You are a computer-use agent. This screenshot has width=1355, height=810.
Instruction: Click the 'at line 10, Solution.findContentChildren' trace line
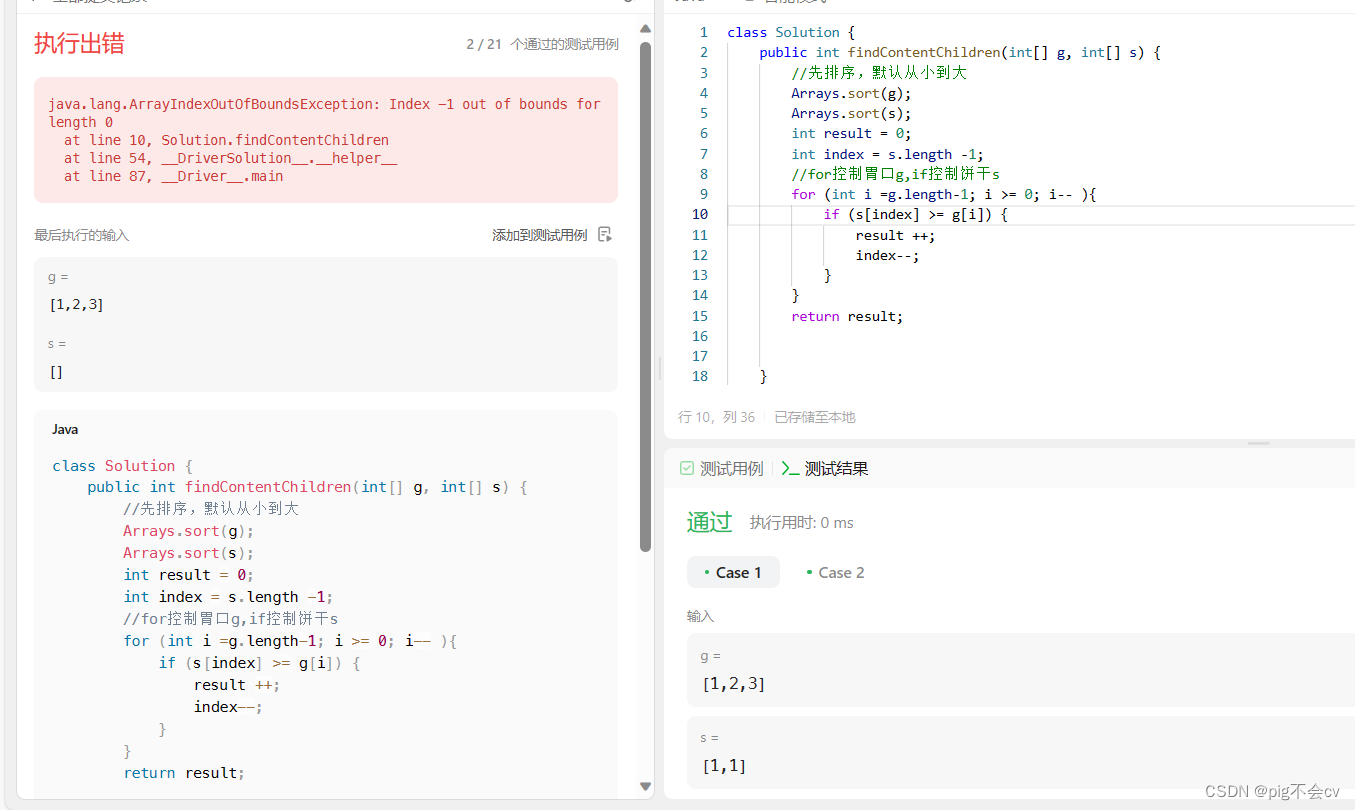point(226,140)
